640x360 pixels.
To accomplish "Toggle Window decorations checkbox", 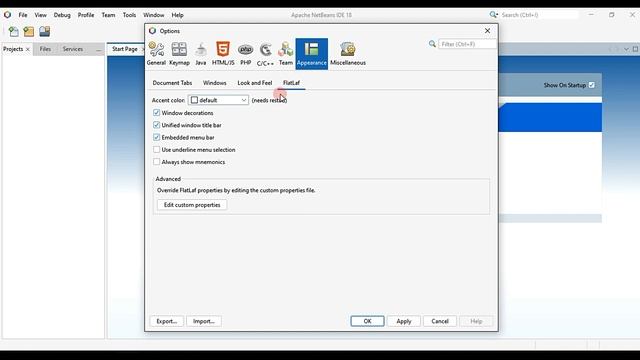I will [x=156, y=113].
